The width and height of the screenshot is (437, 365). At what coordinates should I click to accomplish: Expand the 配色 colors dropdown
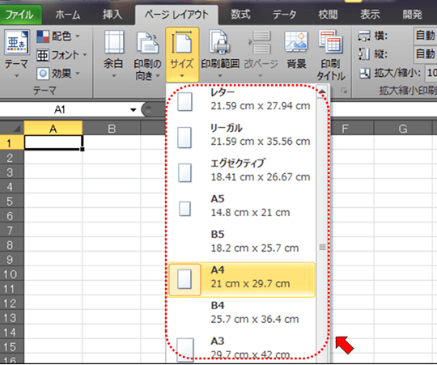58,36
